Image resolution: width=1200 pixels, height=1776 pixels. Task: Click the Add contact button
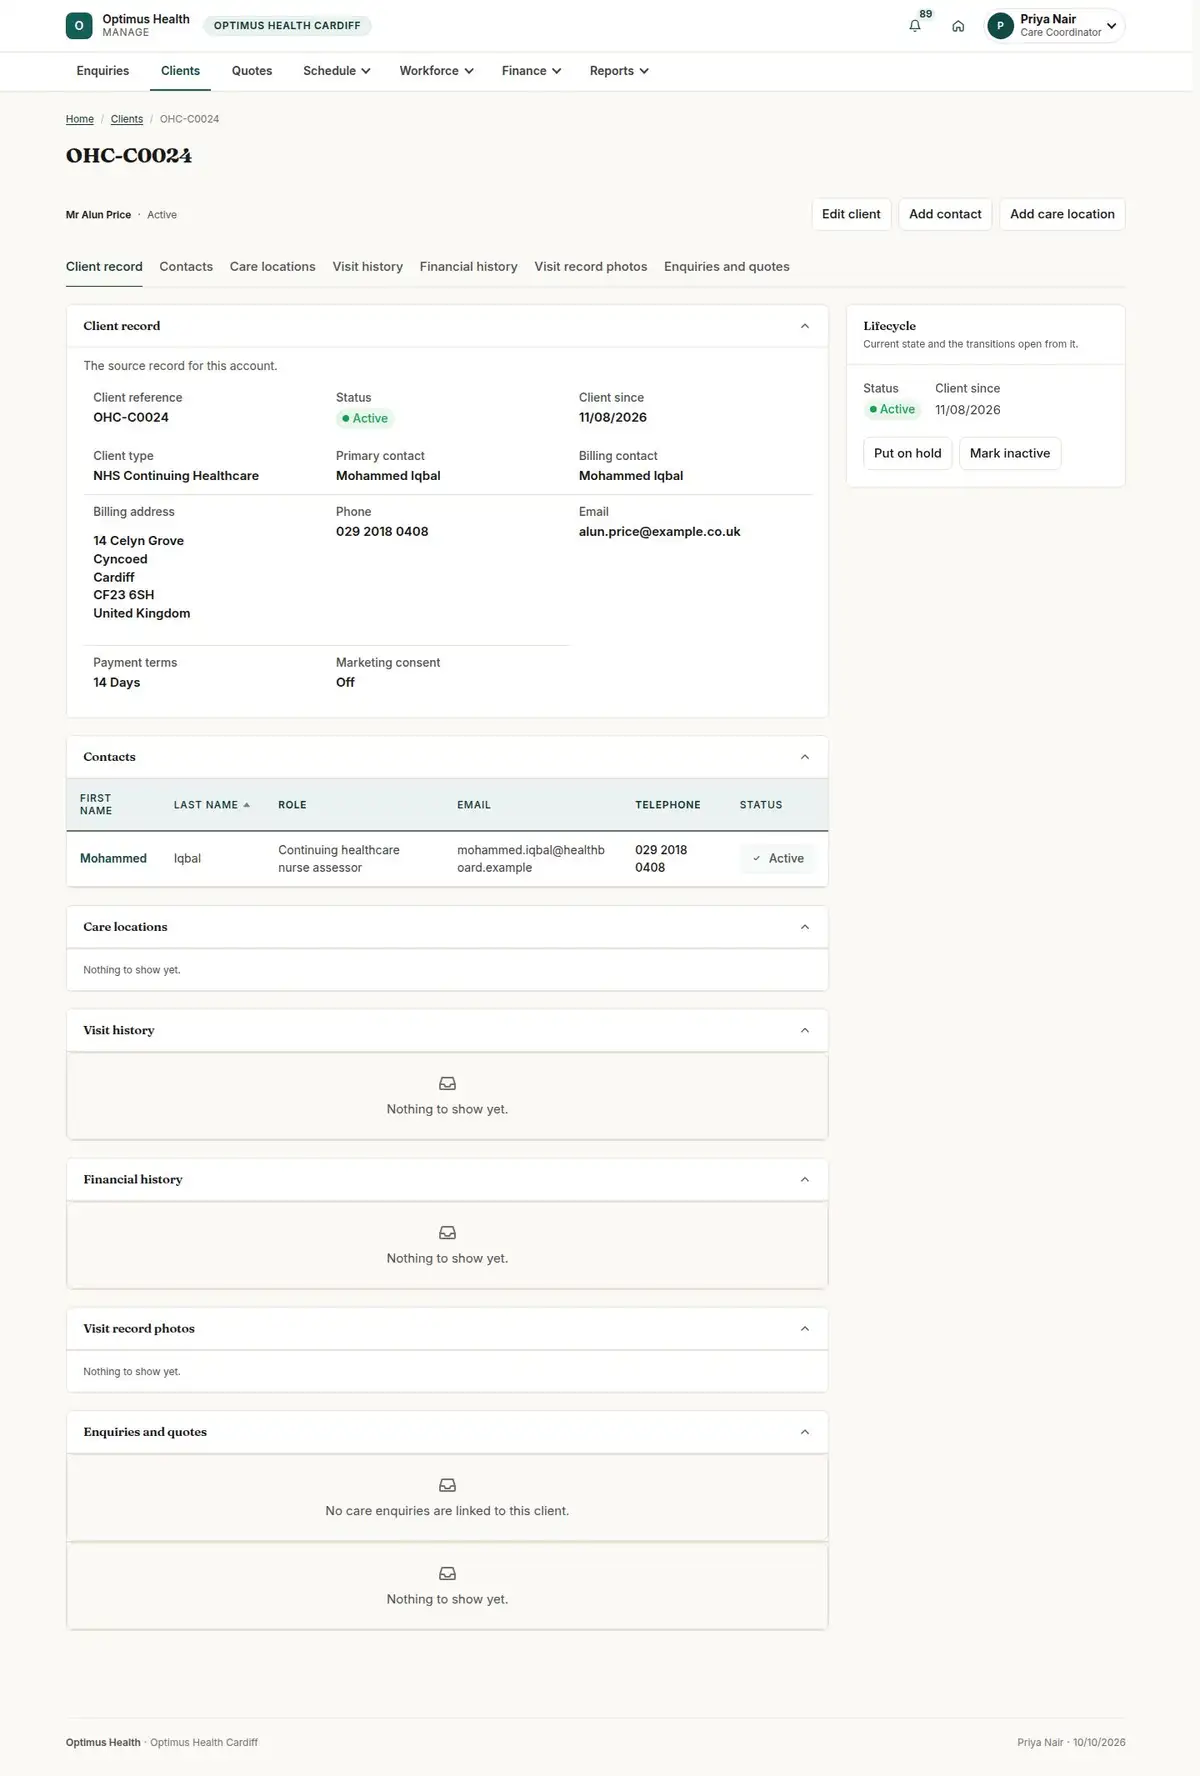[x=945, y=214]
